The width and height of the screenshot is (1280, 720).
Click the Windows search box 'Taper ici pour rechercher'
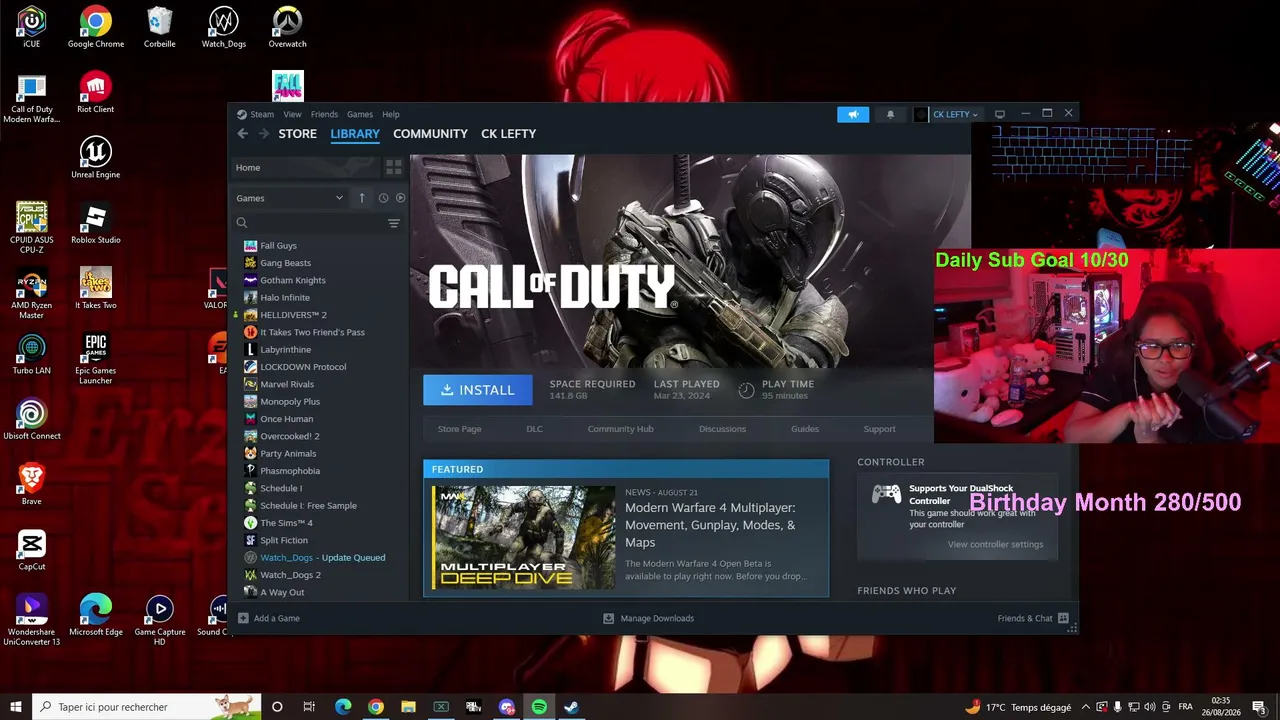(x=147, y=707)
